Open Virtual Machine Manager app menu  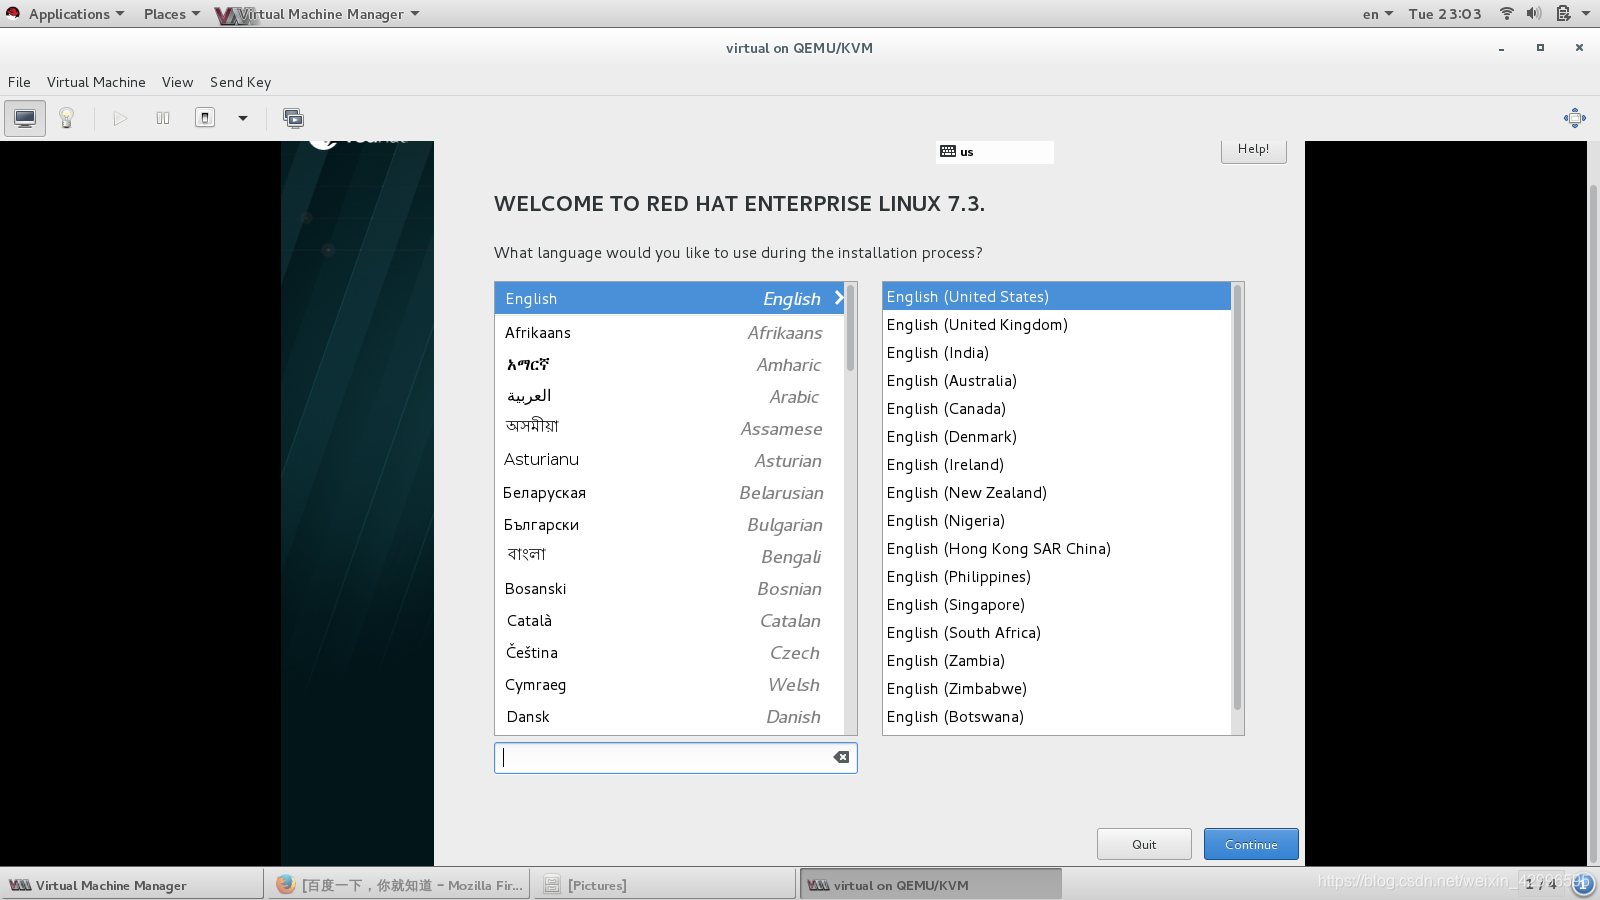[x=317, y=14]
